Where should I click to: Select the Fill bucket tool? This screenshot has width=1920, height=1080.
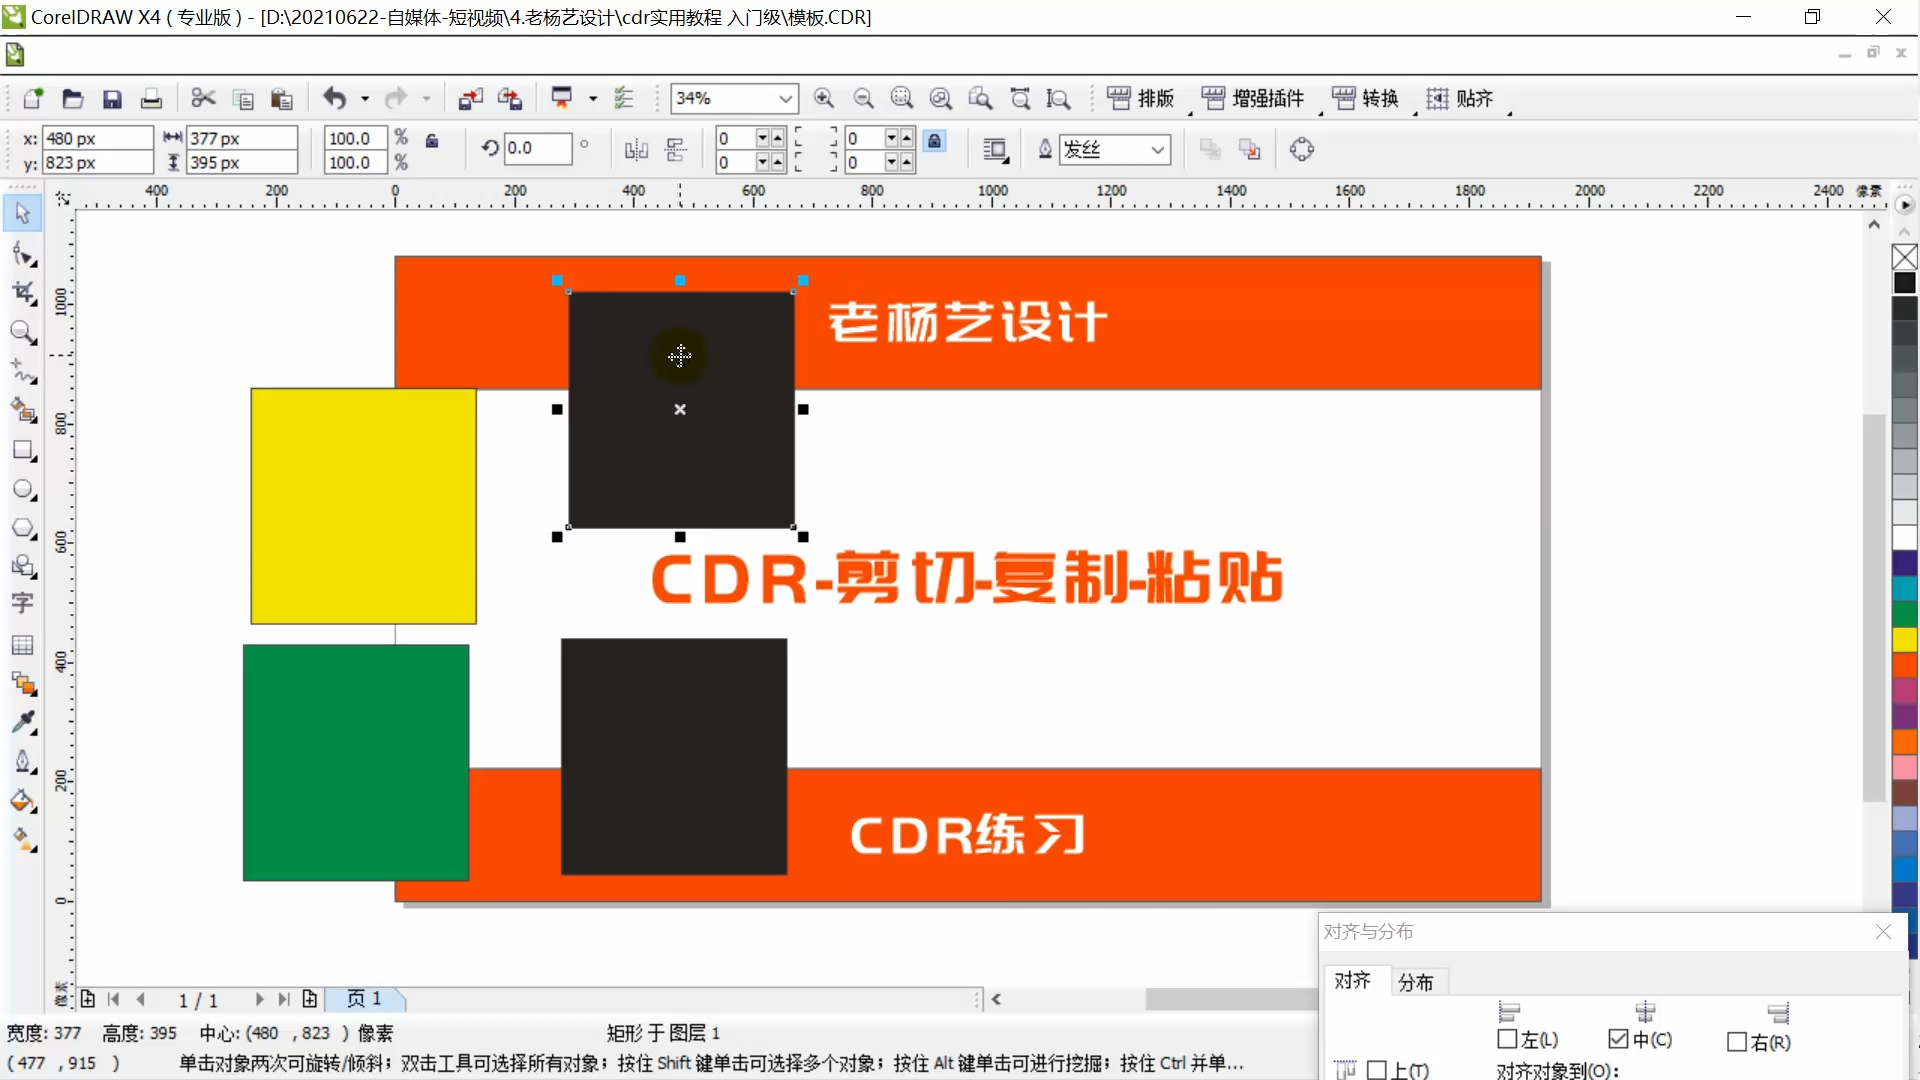click(x=24, y=801)
